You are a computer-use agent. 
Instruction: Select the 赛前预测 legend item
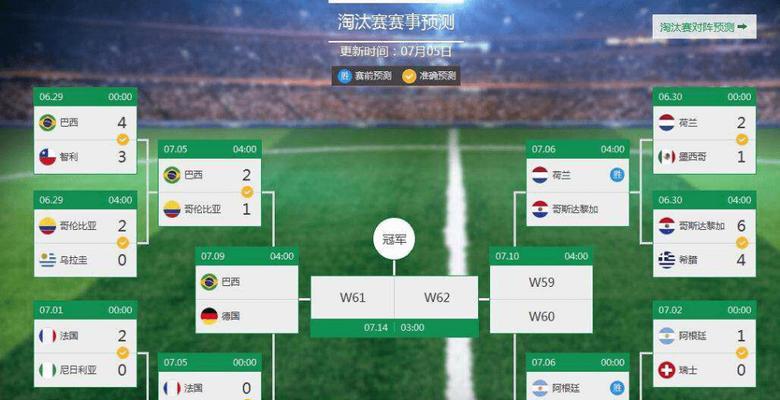coord(365,76)
